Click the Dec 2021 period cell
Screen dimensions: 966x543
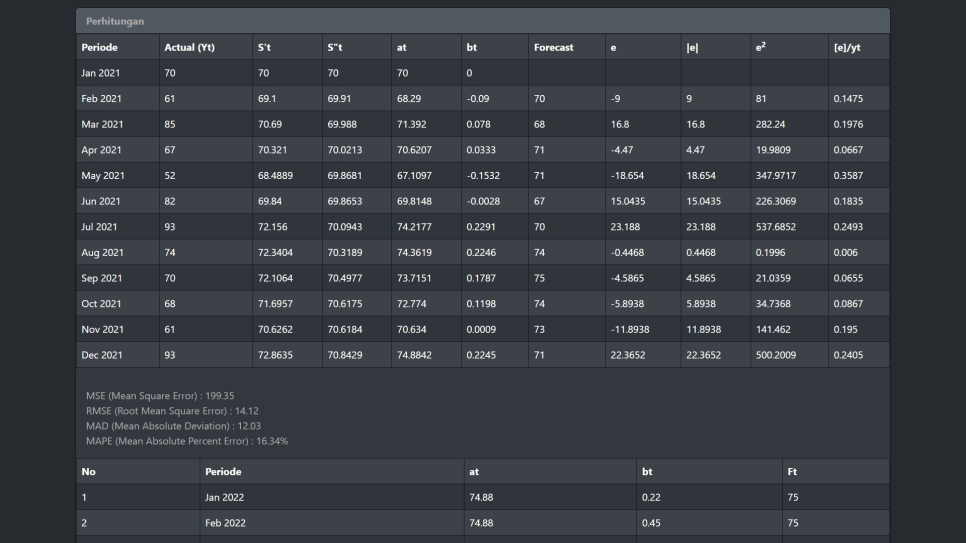(x=102, y=355)
